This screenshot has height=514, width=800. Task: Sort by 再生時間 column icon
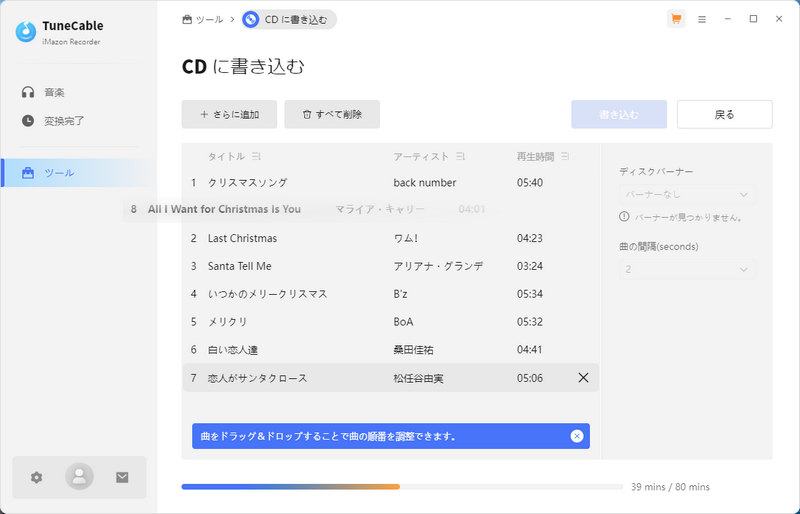(565, 156)
